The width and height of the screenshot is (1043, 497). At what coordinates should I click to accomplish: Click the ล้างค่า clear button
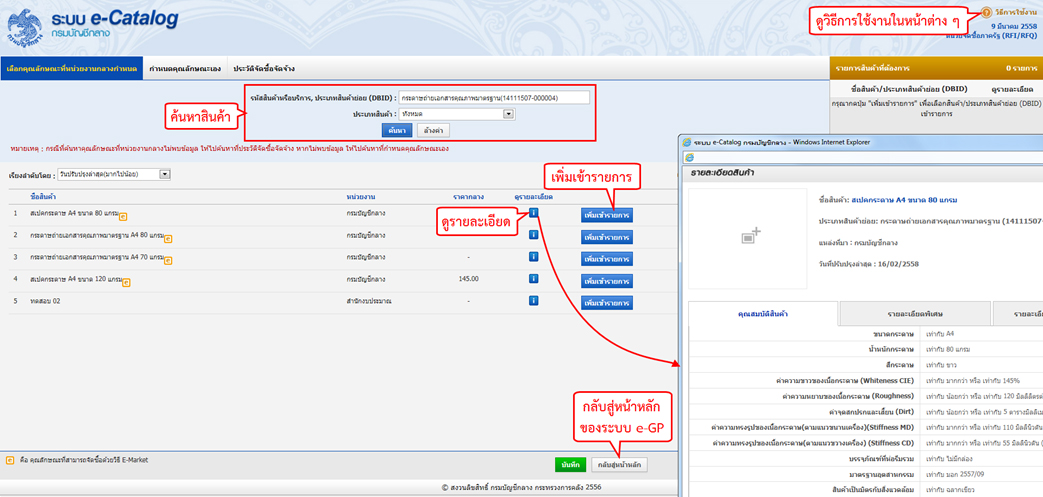pos(433,130)
